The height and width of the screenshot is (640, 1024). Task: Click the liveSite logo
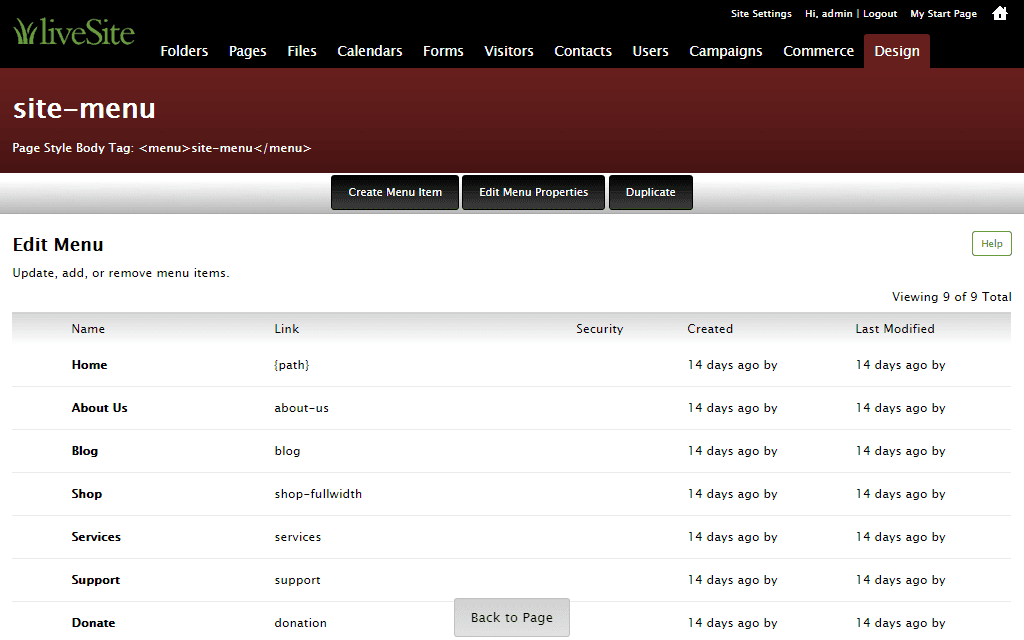(74, 32)
